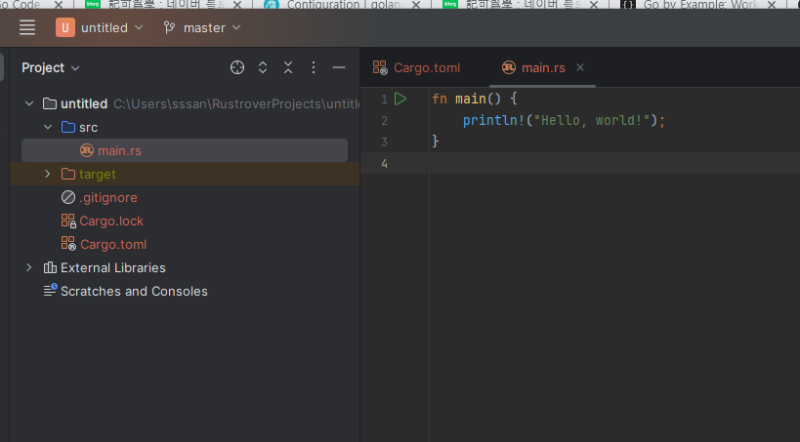Select Cargo.lock in project tree
Screen dimensions: 800x442
[x=111, y=221]
